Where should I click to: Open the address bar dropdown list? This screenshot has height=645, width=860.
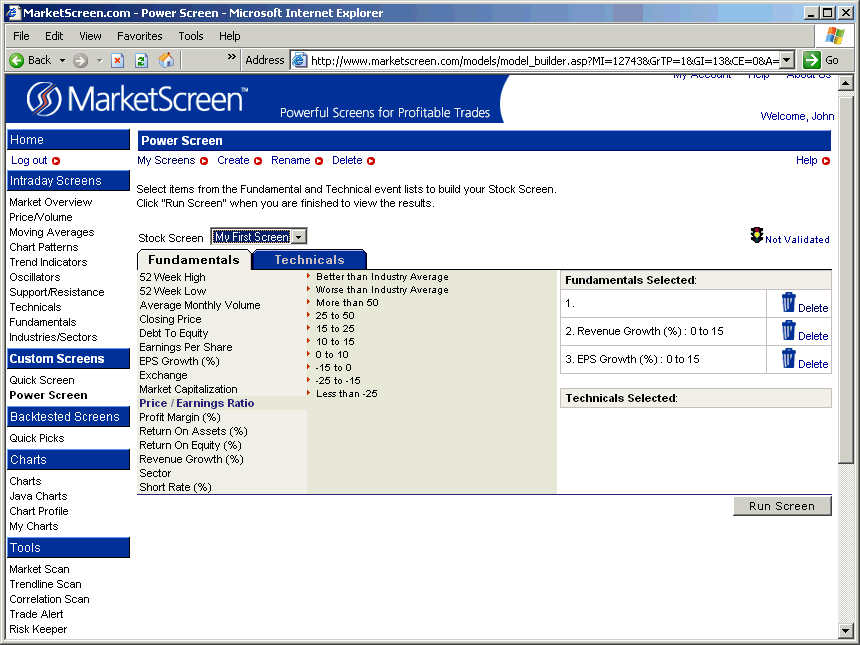click(x=786, y=59)
